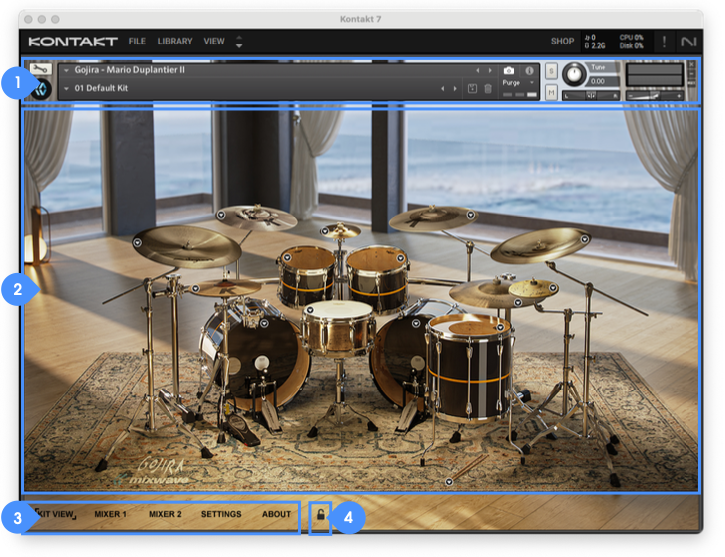Image resolution: width=725 pixels, height=557 pixels.
Task: Click the exclamation panic button
Action: pos(662,41)
